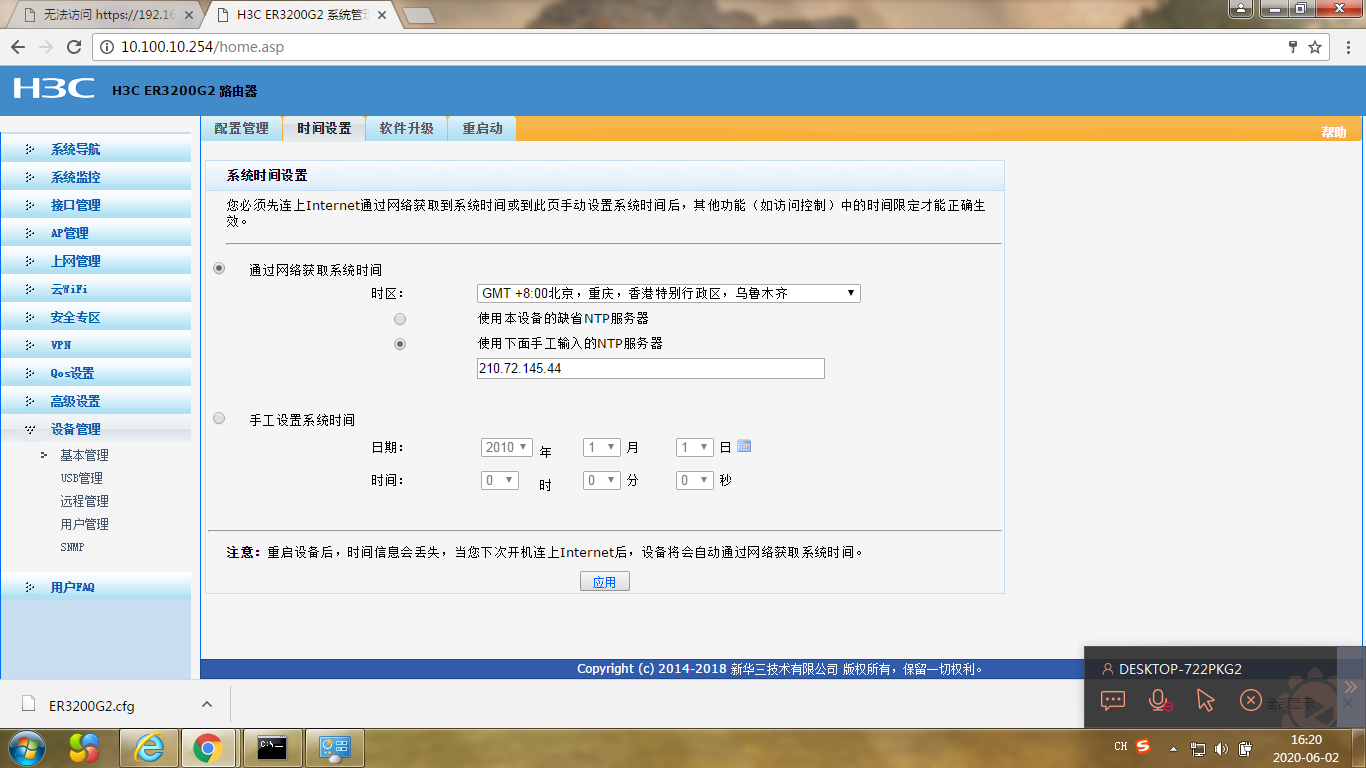The image size is (1366, 768).
Task: Open the Windows Start menu
Action: click(x=26, y=748)
